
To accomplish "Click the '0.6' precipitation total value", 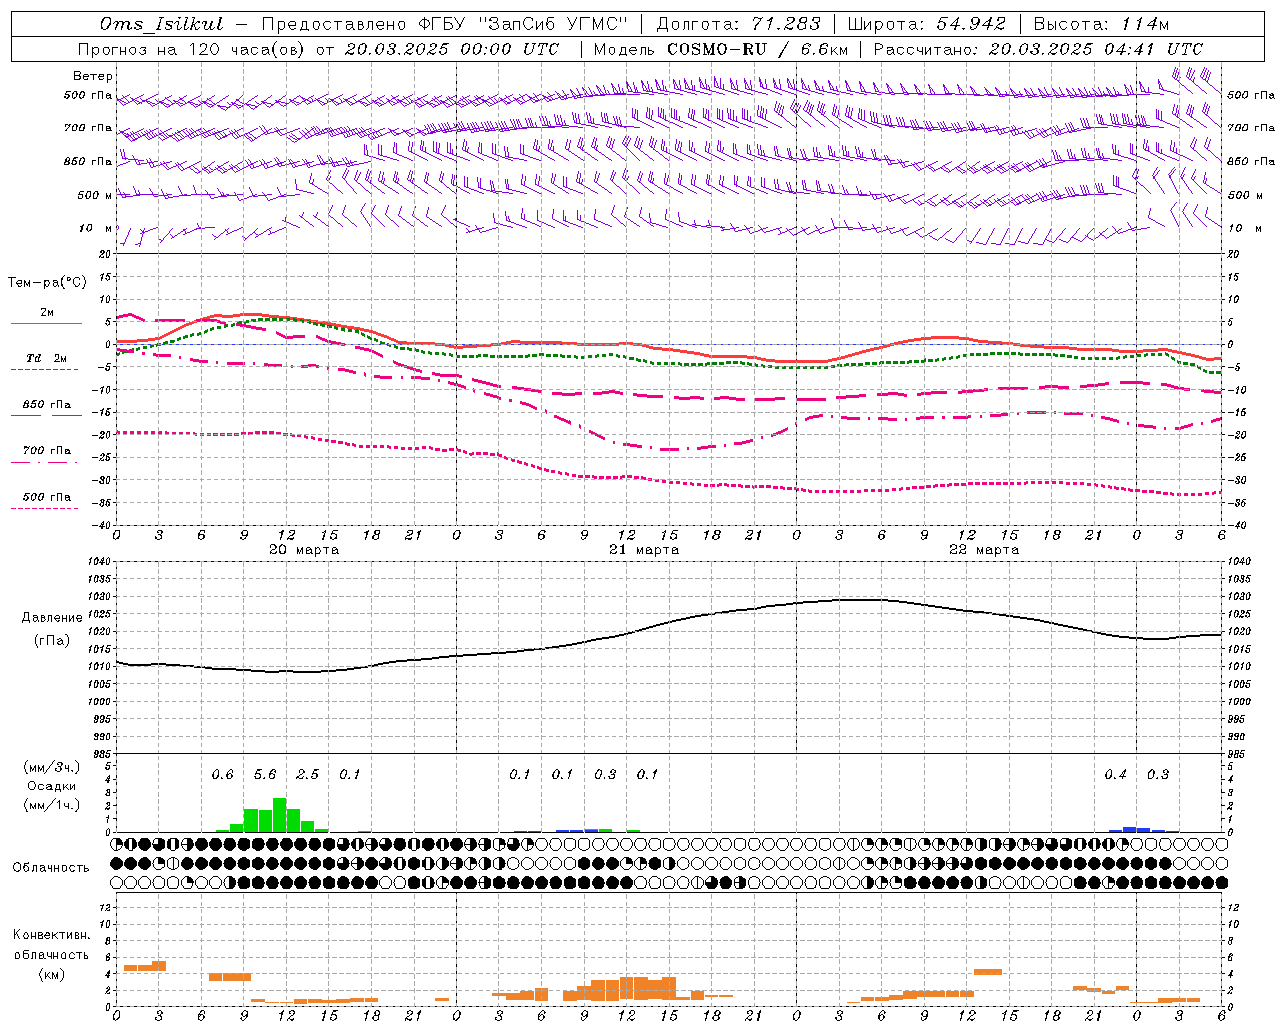I will click(x=223, y=775).
